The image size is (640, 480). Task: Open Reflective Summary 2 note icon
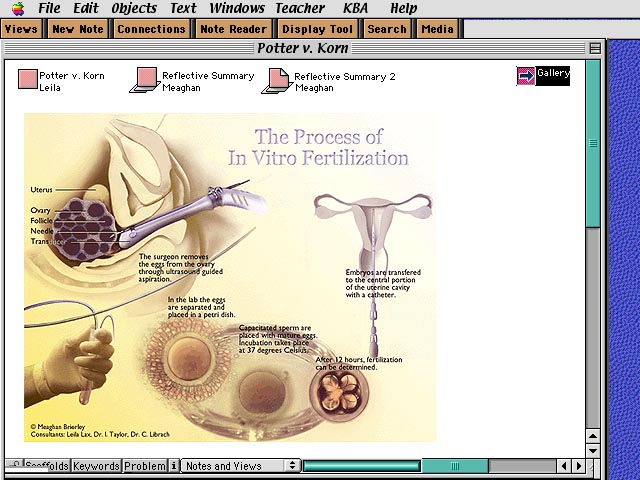pos(276,81)
